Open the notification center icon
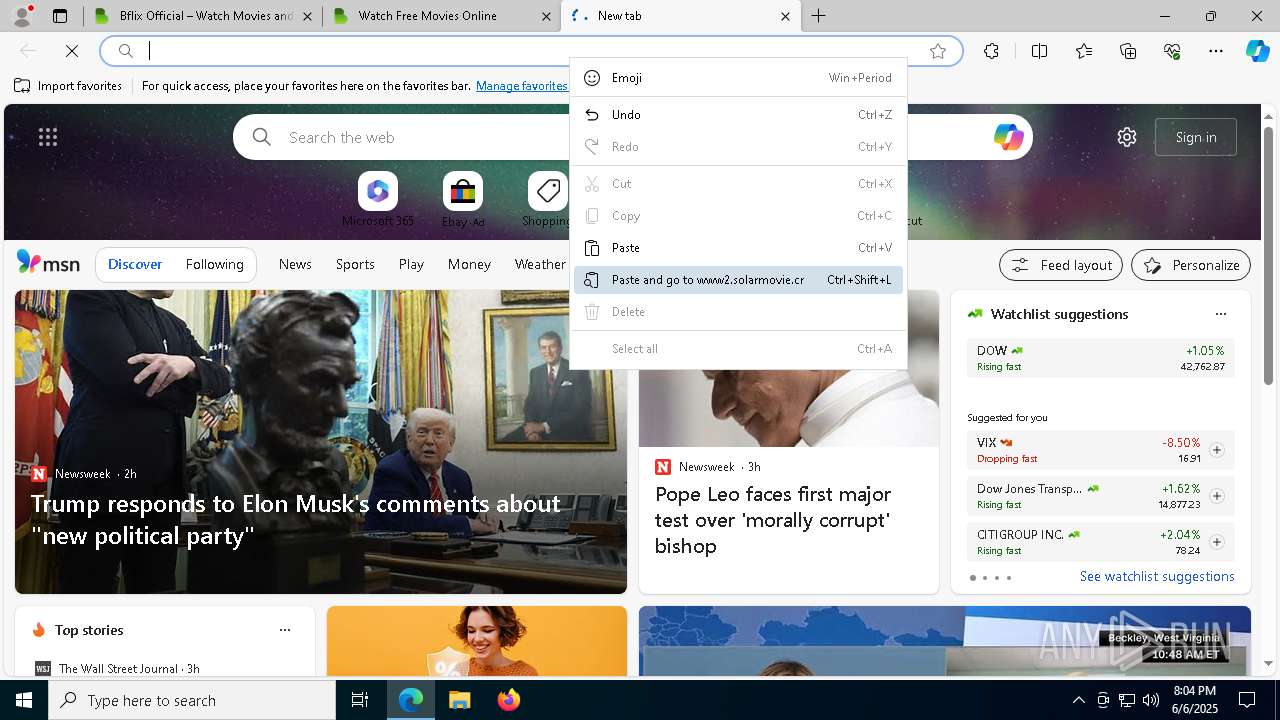This screenshot has height=720, width=1280. point(1247,700)
